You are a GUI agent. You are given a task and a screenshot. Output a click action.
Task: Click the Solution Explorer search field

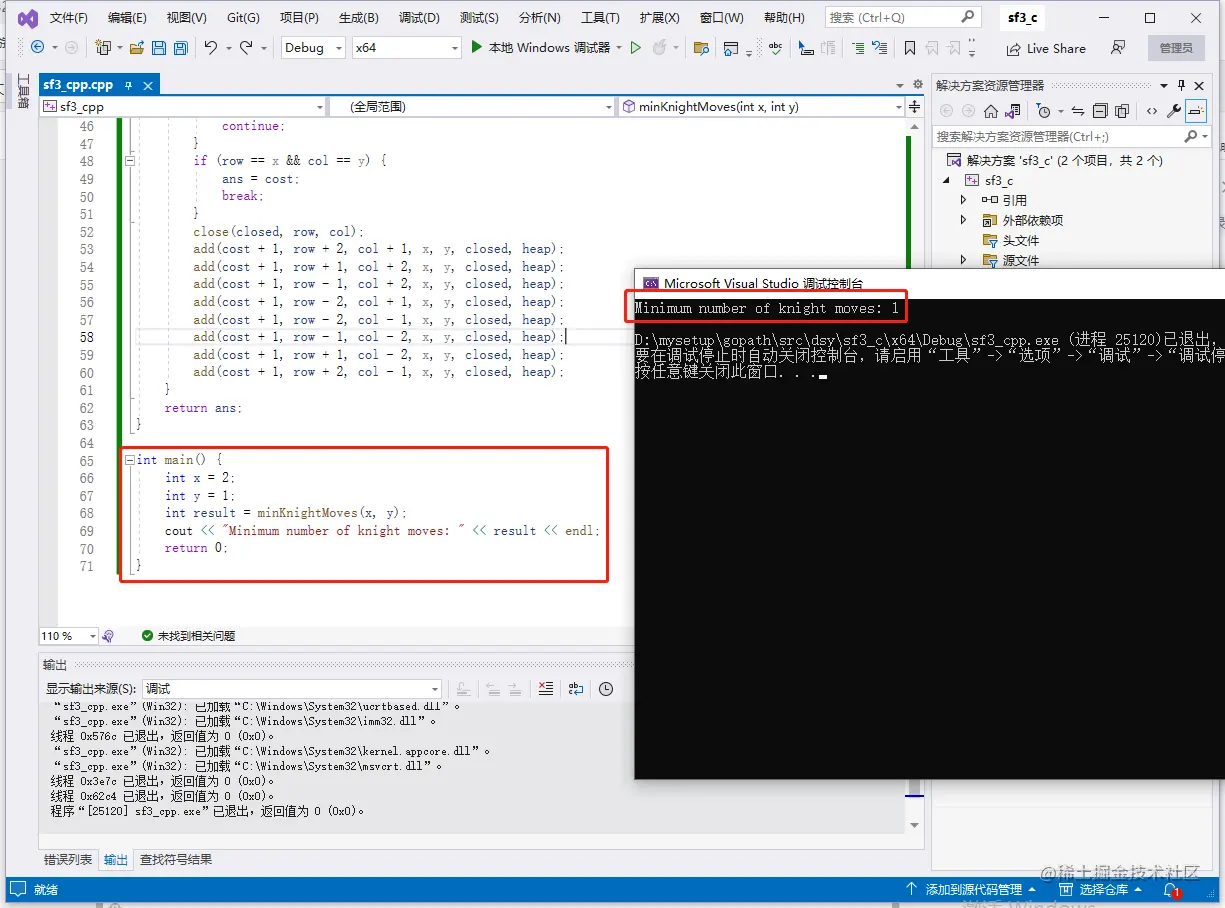1070,136
